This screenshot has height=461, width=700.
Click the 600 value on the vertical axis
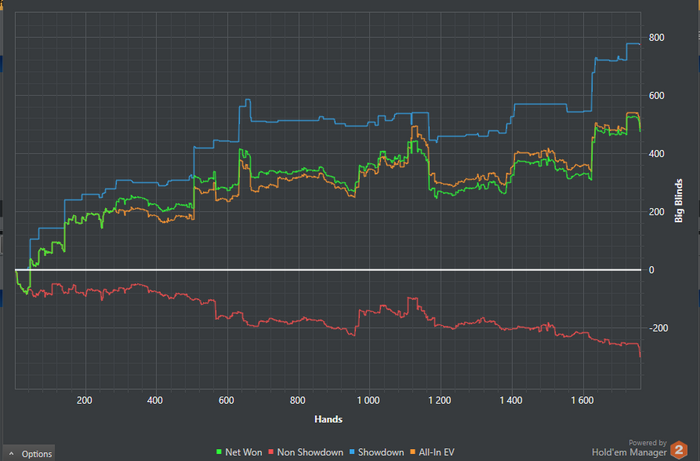(656, 96)
